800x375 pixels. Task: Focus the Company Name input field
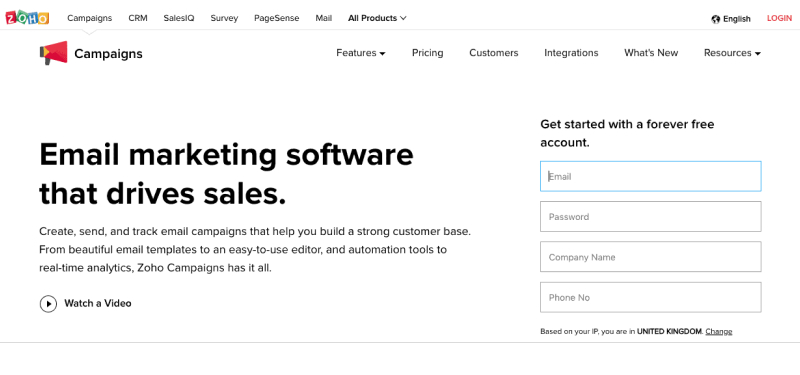pos(651,257)
